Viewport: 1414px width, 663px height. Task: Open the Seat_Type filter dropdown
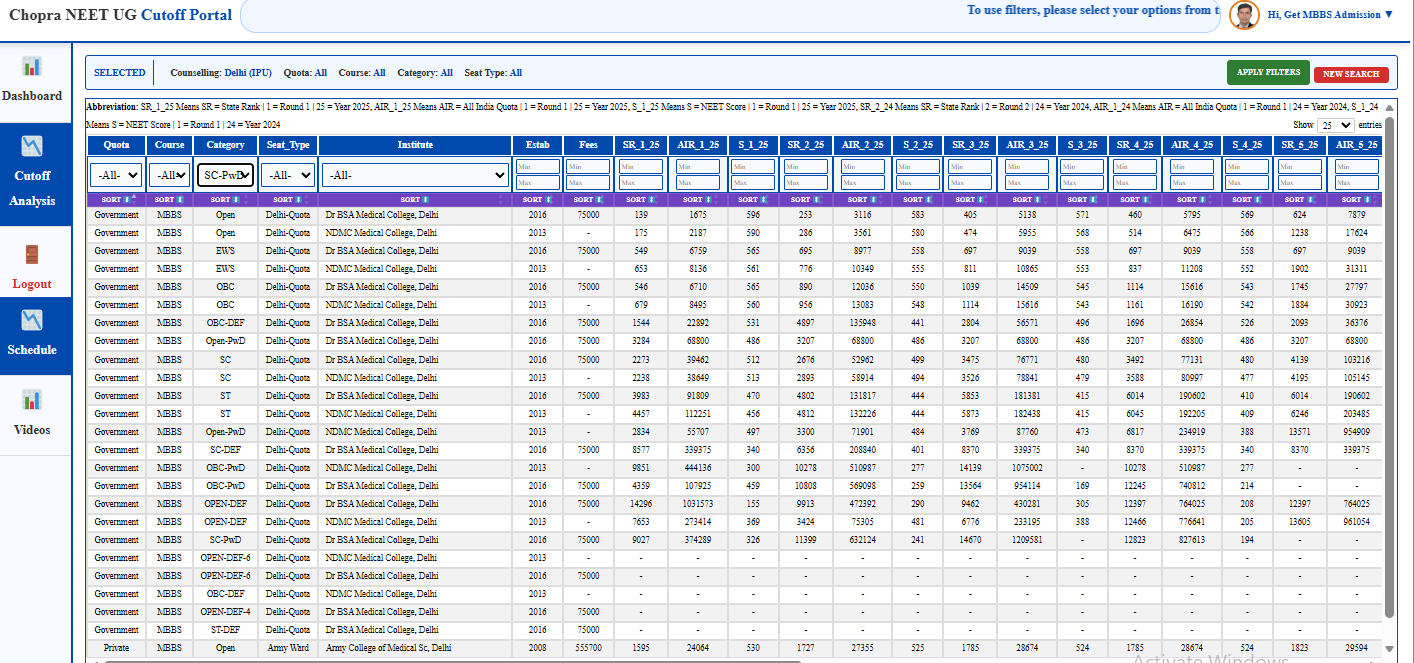pos(288,176)
